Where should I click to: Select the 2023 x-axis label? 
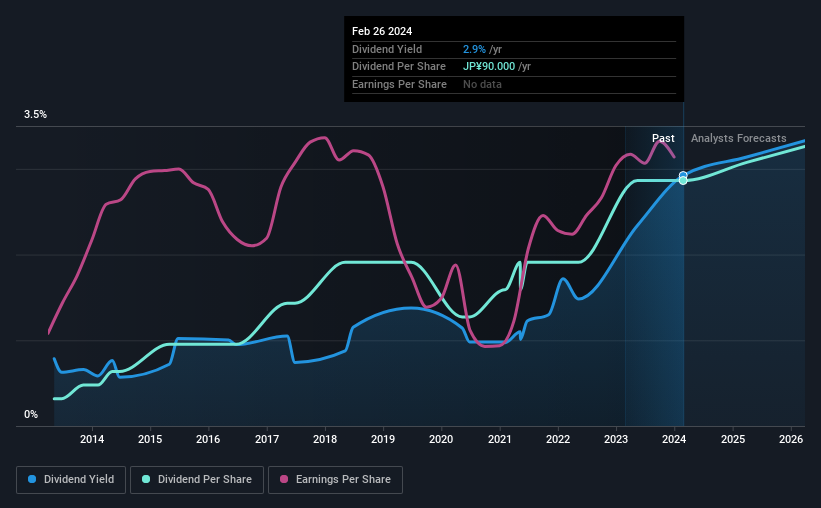(x=616, y=439)
